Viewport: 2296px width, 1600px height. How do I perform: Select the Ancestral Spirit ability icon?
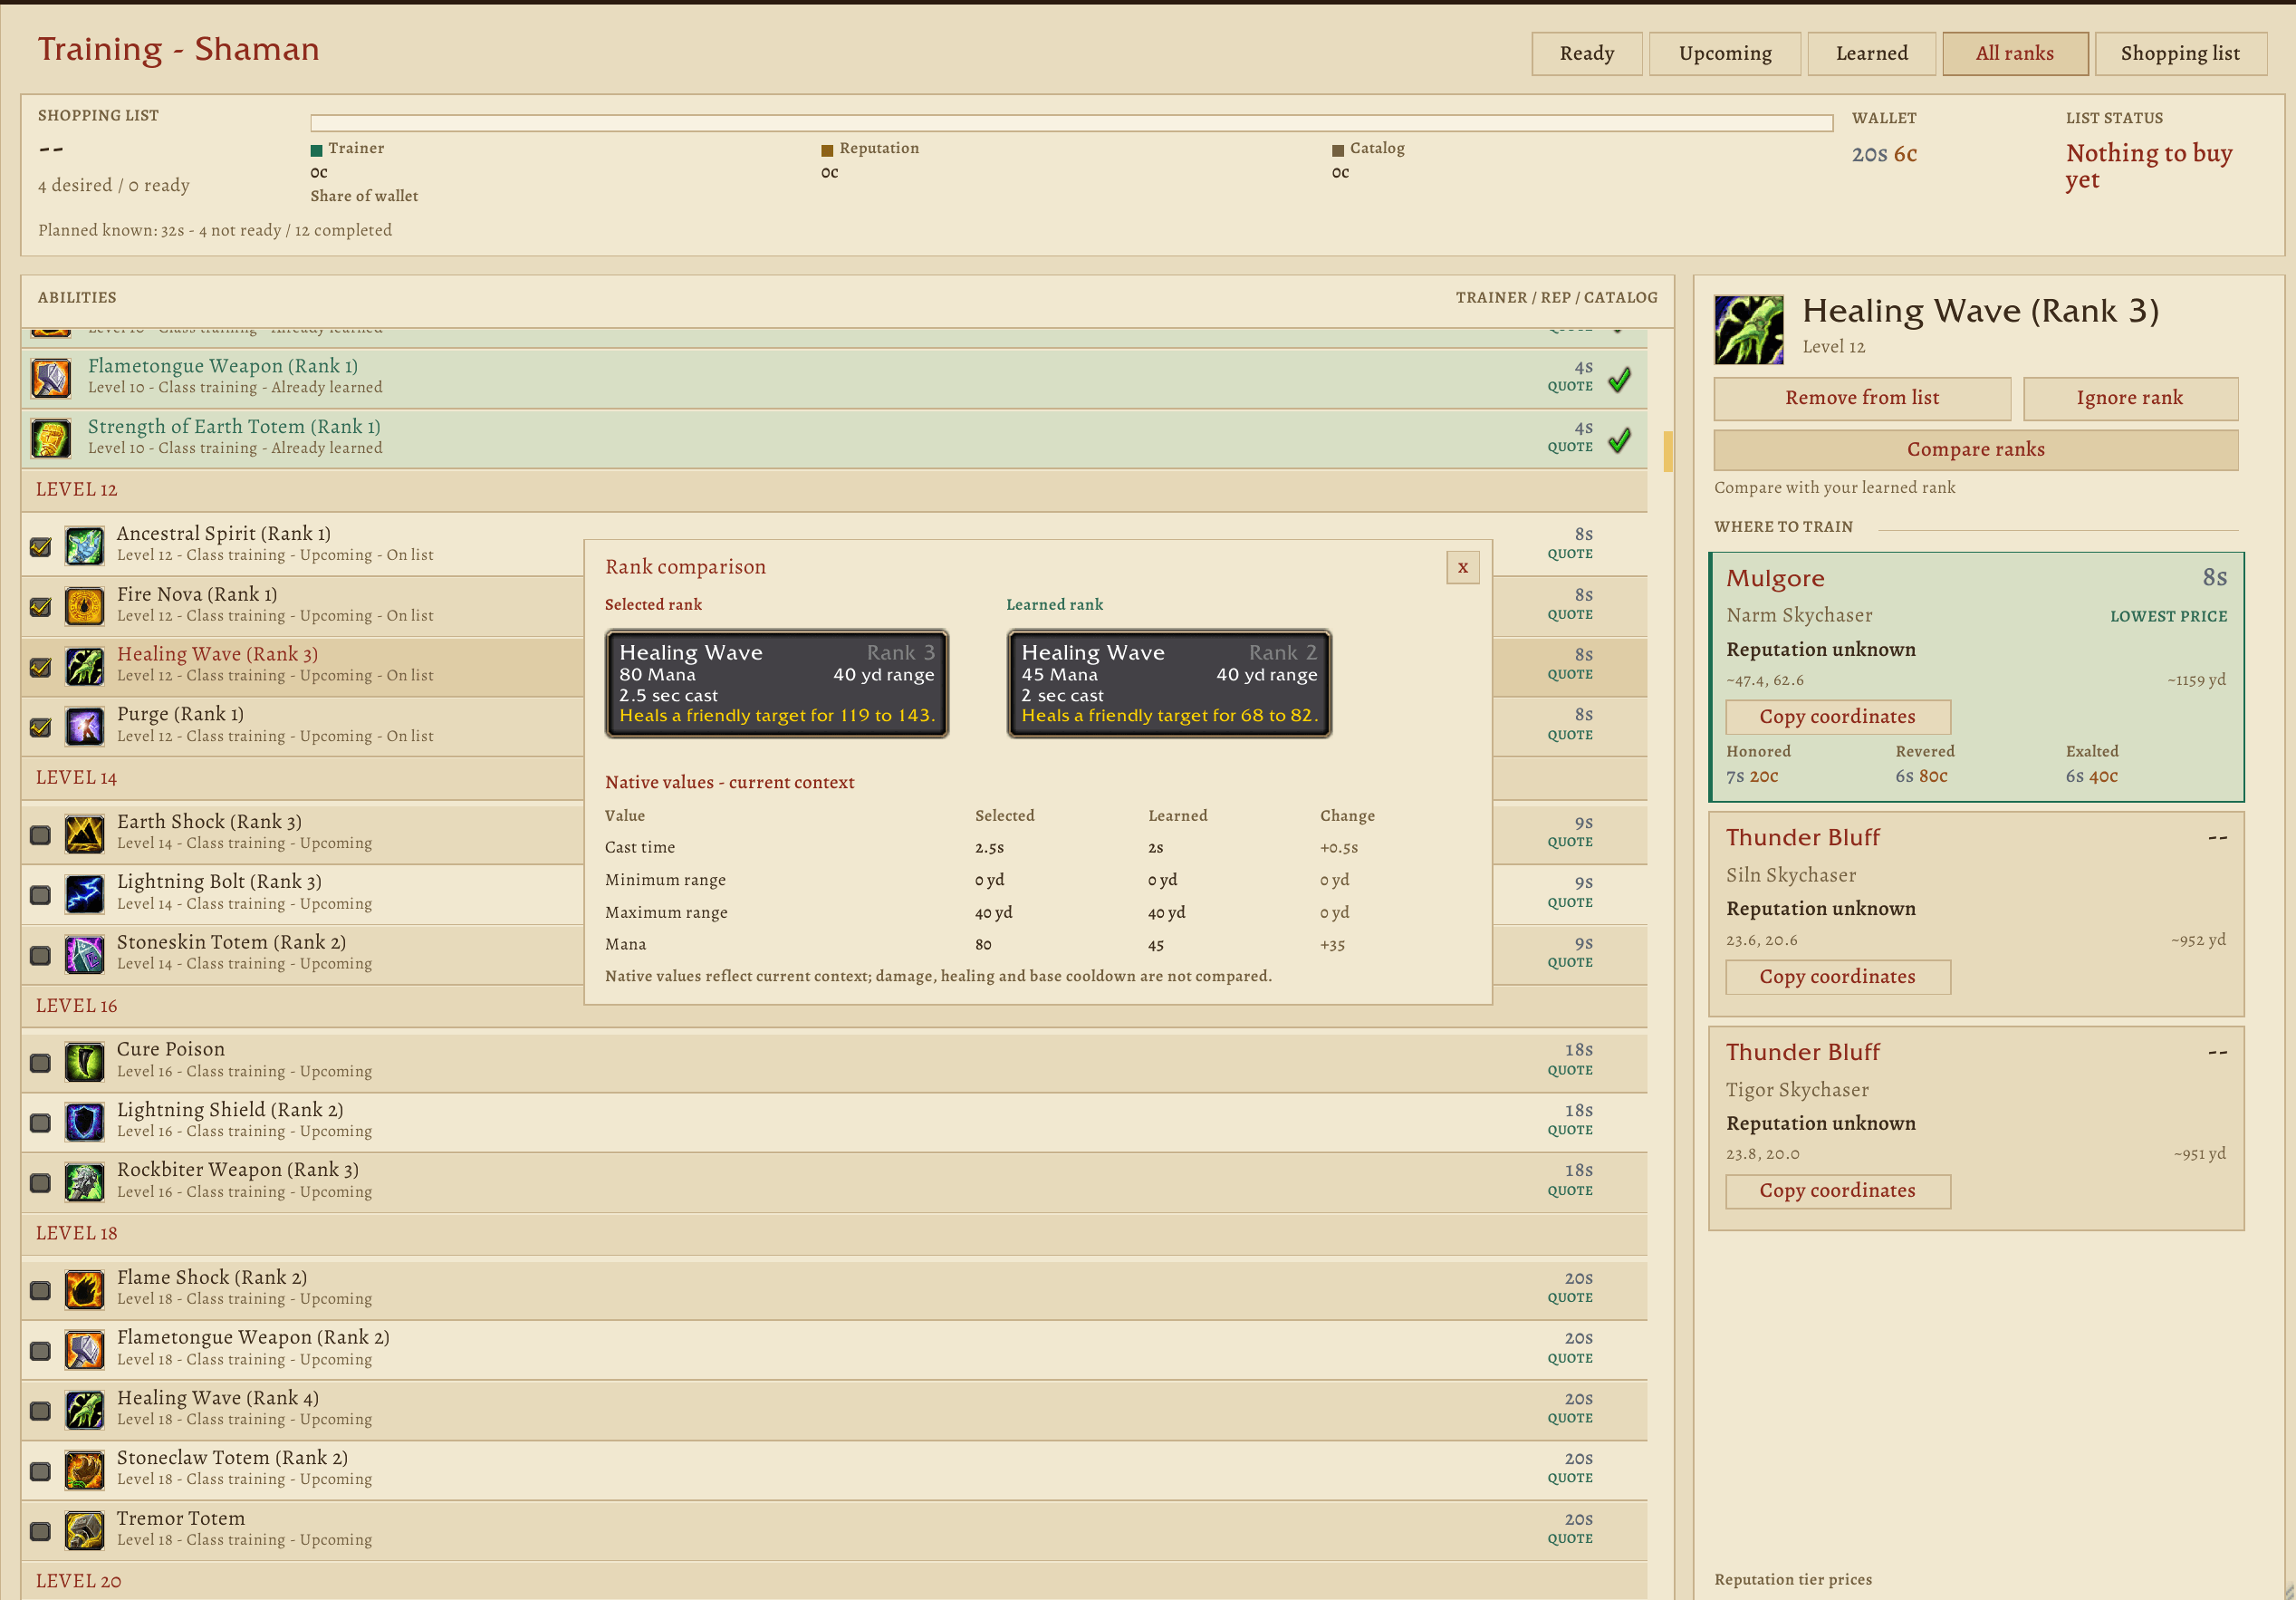(84, 546)
